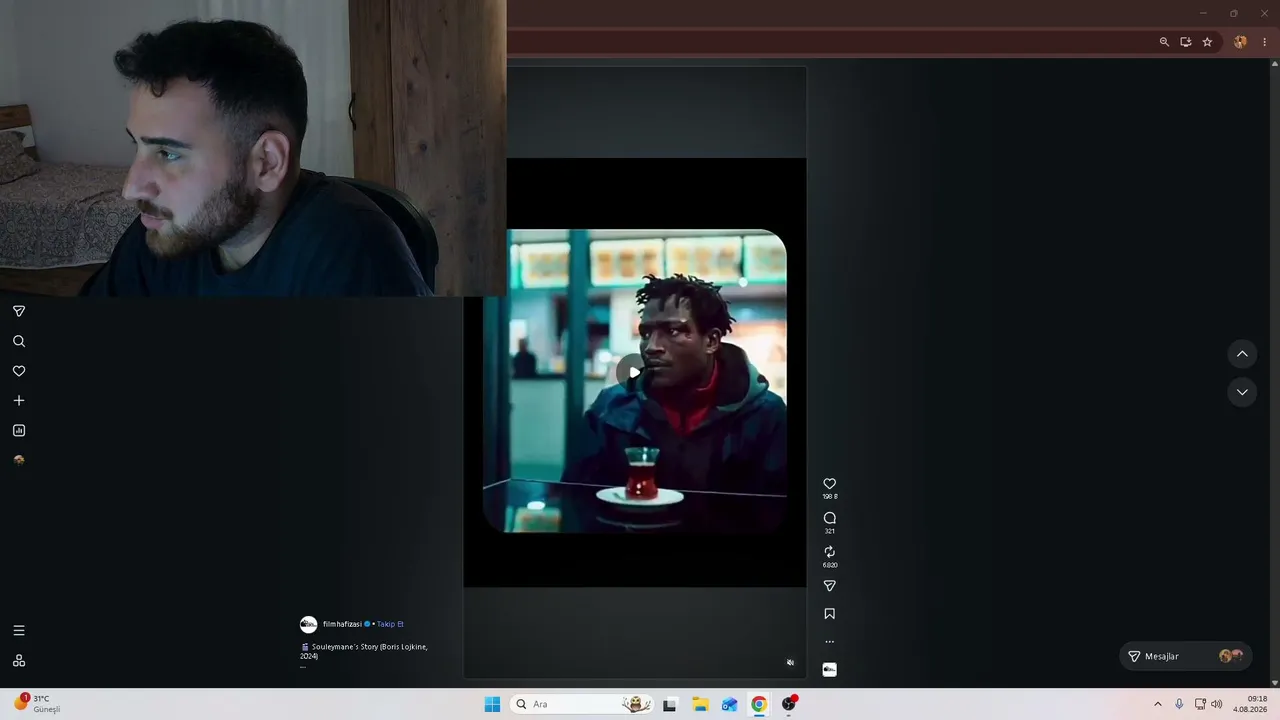Viewport: 1280px width, 720px height.
Task: Open the dashboard chart icon in sidebar
Action: 19,430
